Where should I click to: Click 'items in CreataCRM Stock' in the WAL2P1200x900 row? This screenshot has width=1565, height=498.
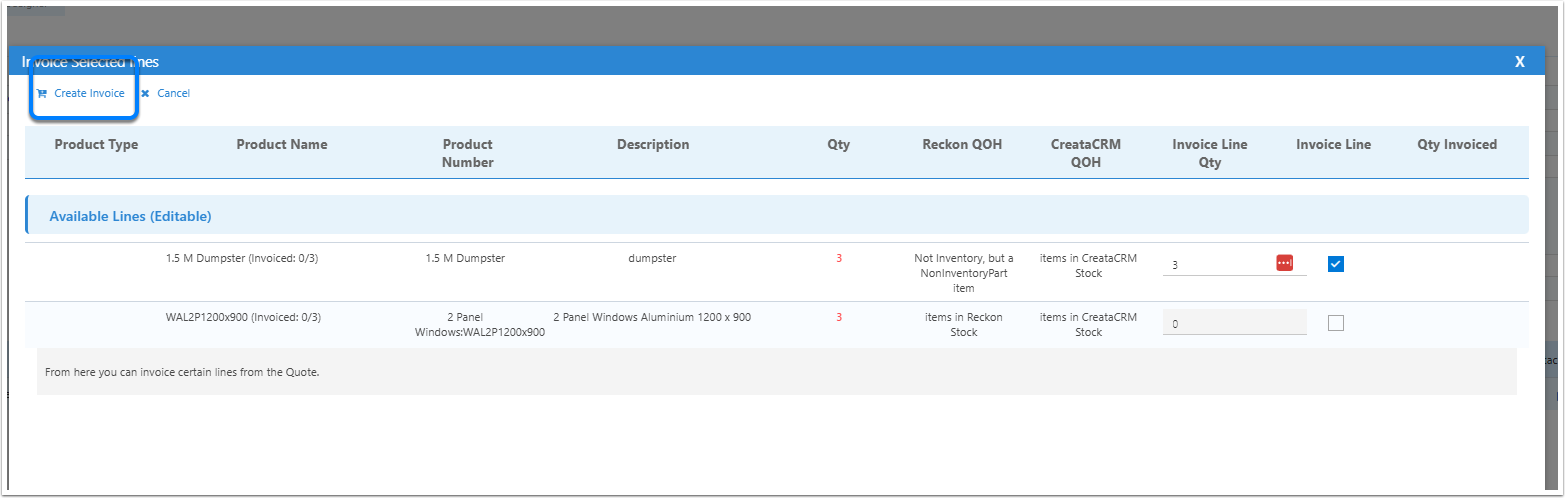point(1088,324)
